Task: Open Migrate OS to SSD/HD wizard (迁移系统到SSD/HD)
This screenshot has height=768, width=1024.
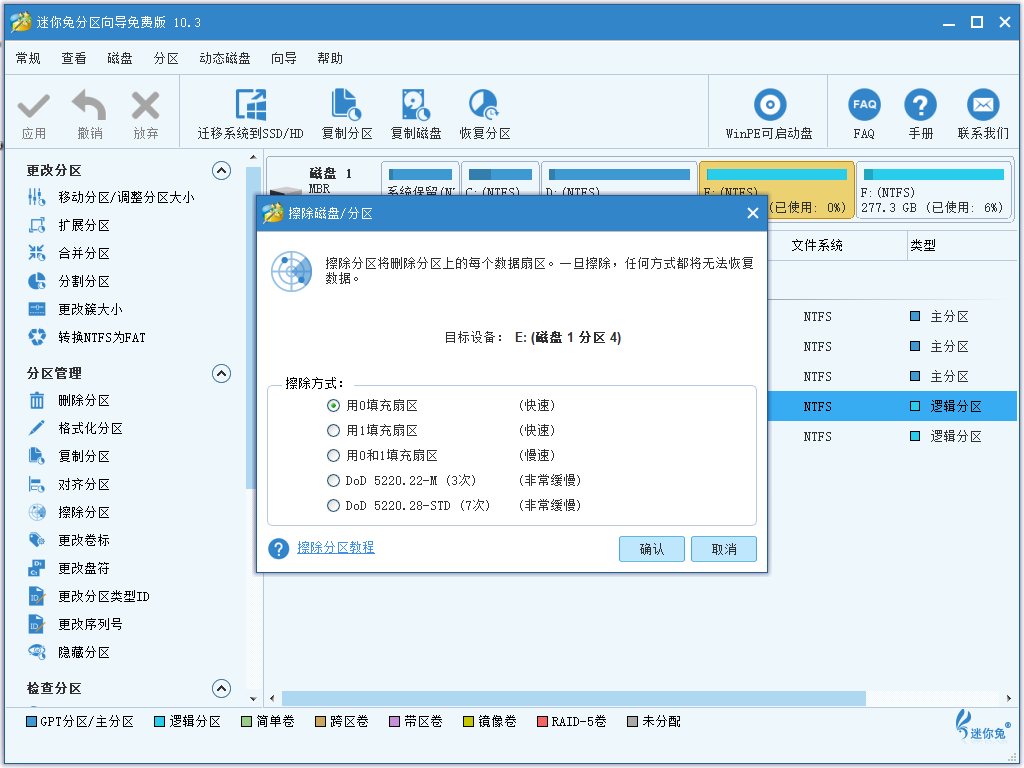Action: pos(251,114)
